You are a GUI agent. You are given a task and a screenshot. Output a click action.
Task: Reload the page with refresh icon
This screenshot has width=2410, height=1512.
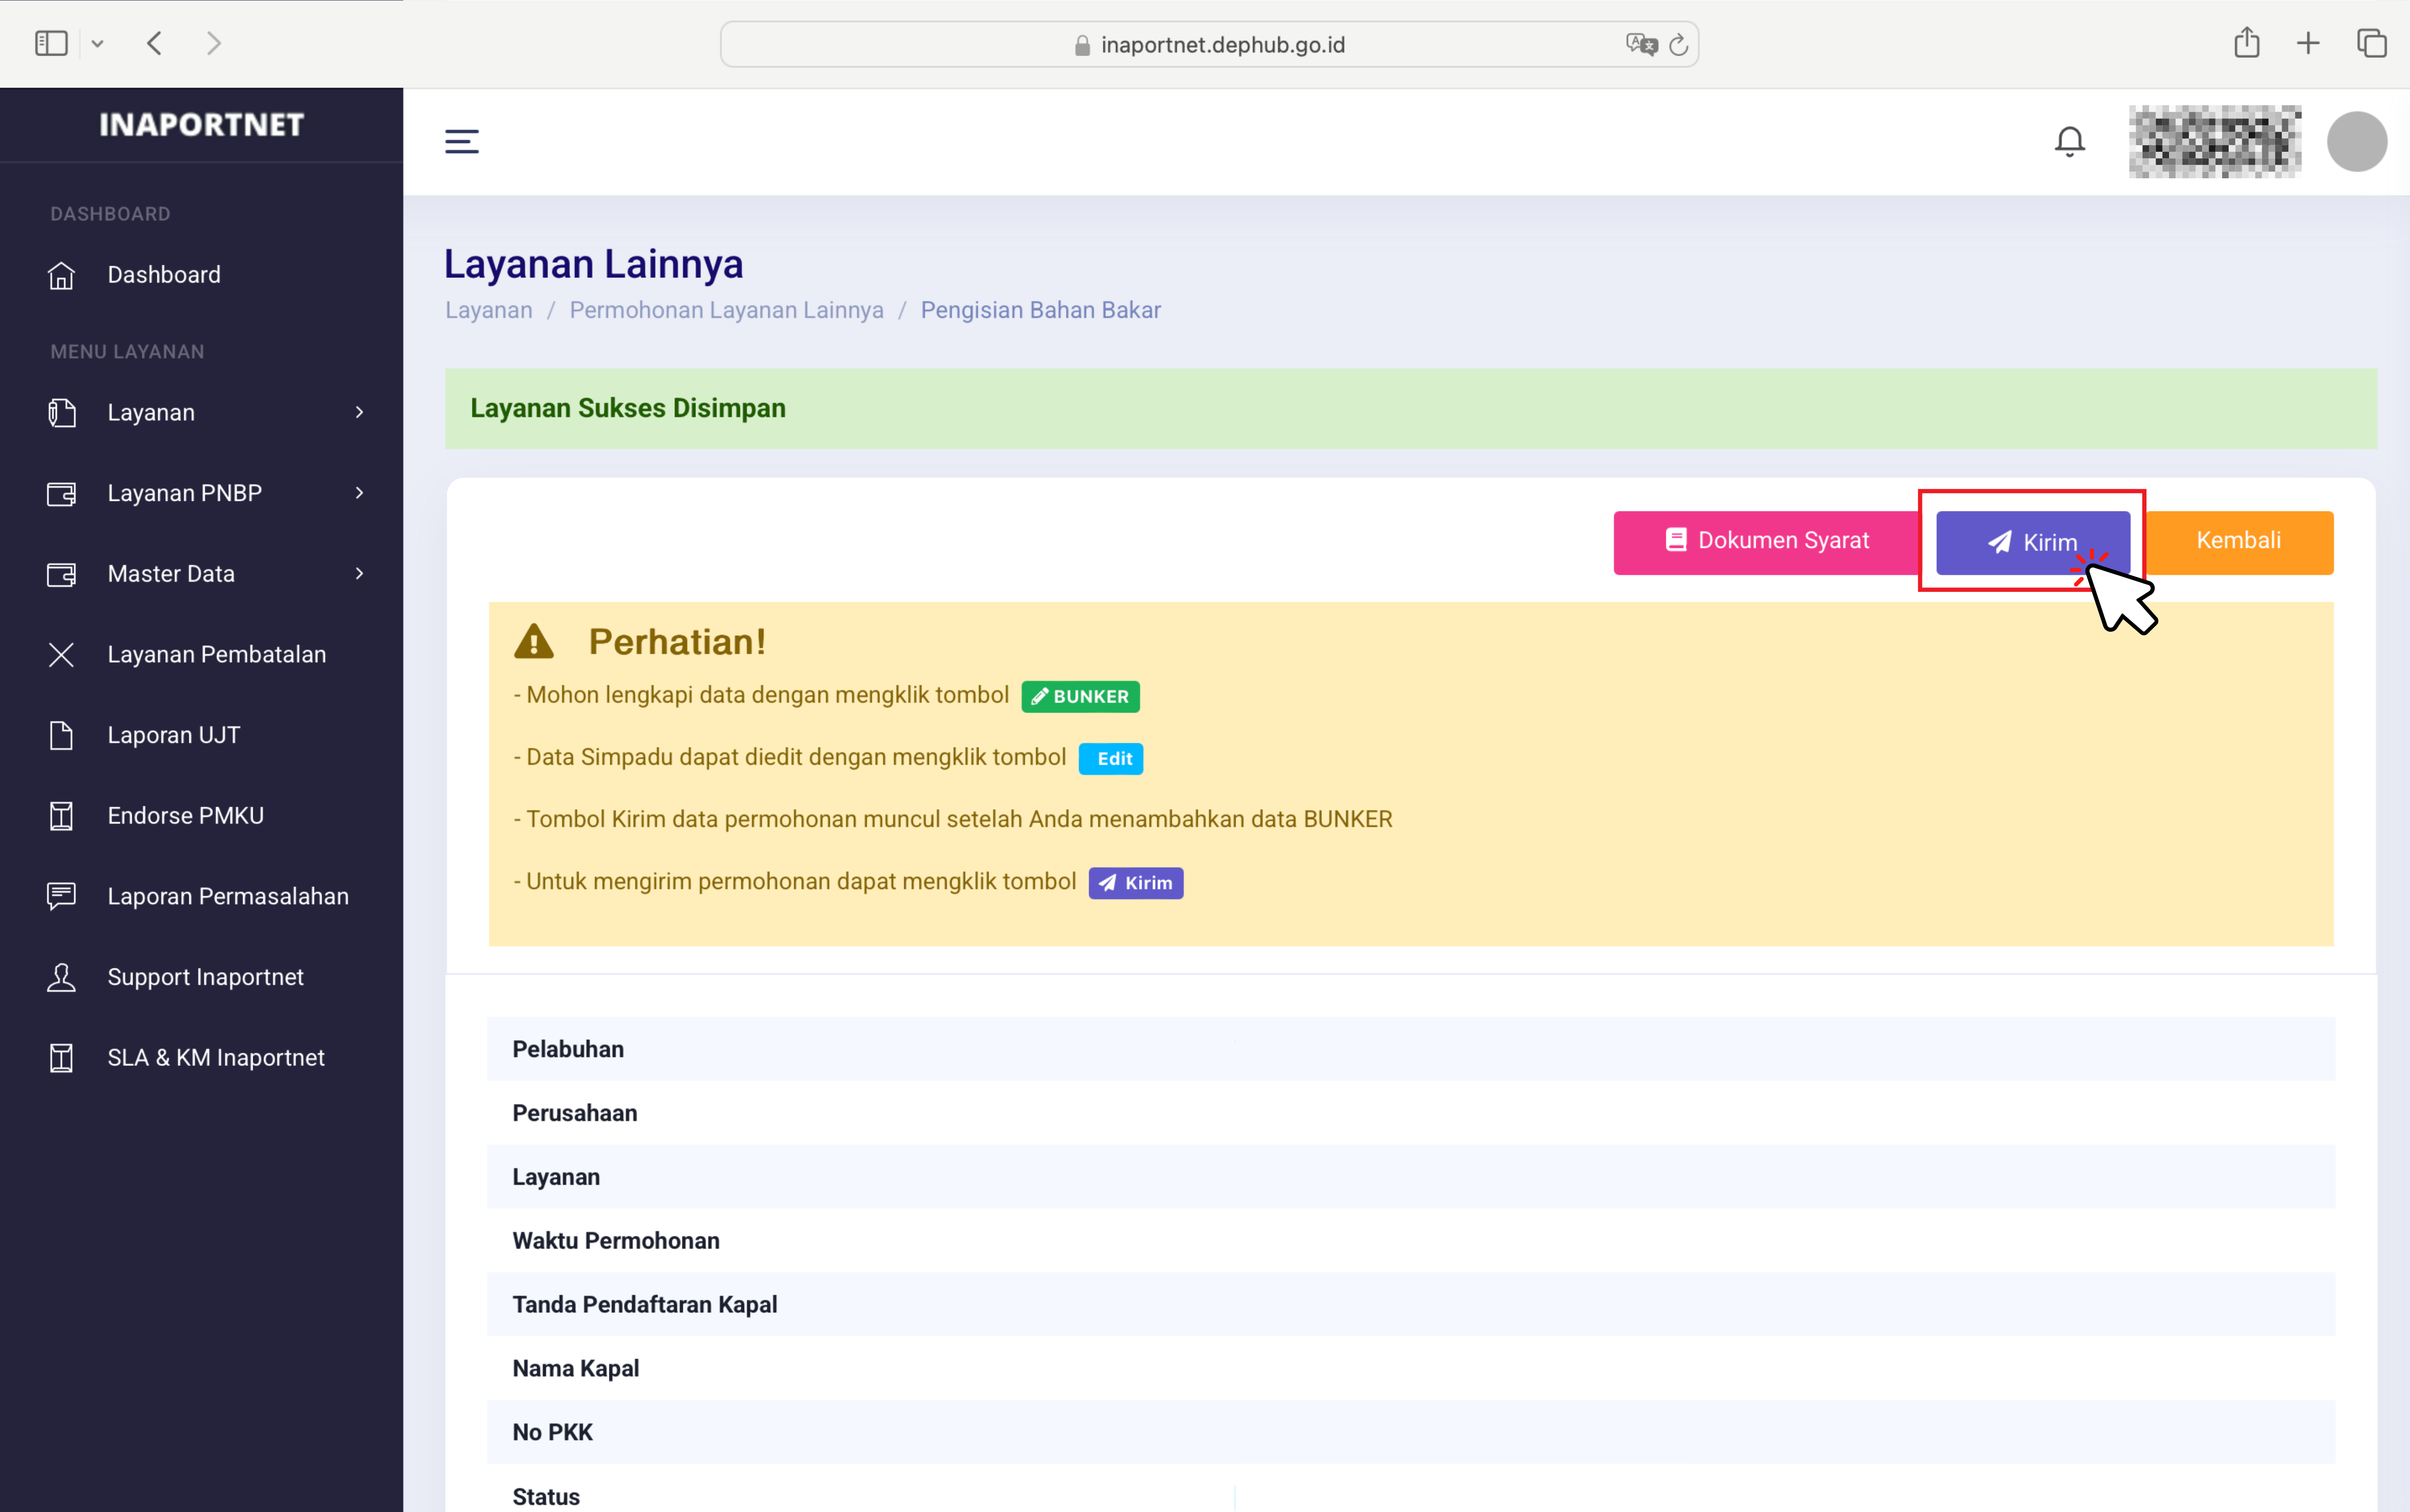click(x=1679, y=44)
